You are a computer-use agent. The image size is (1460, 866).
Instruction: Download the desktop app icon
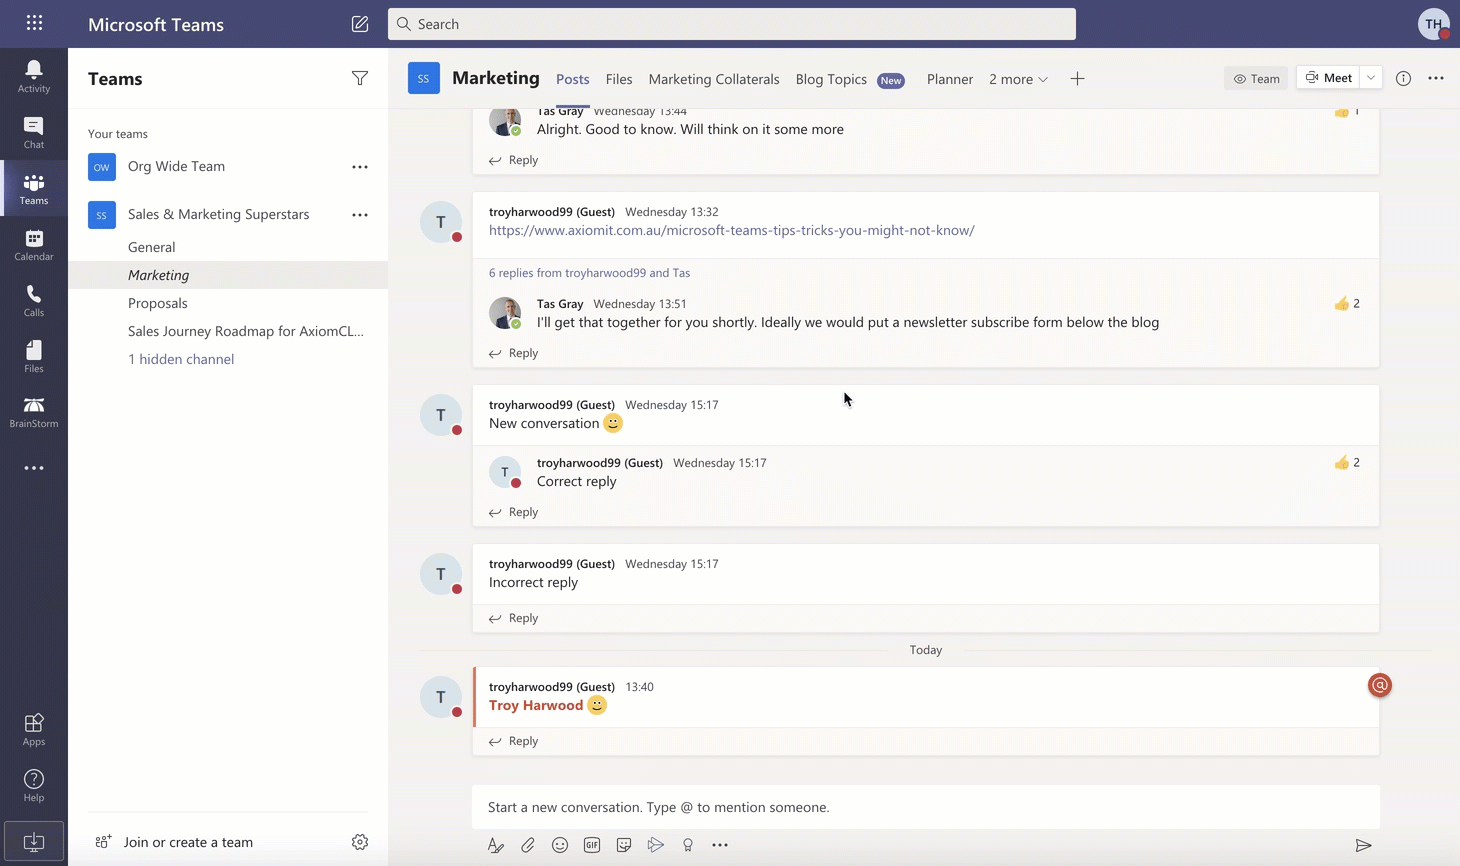tap(34, 841)
